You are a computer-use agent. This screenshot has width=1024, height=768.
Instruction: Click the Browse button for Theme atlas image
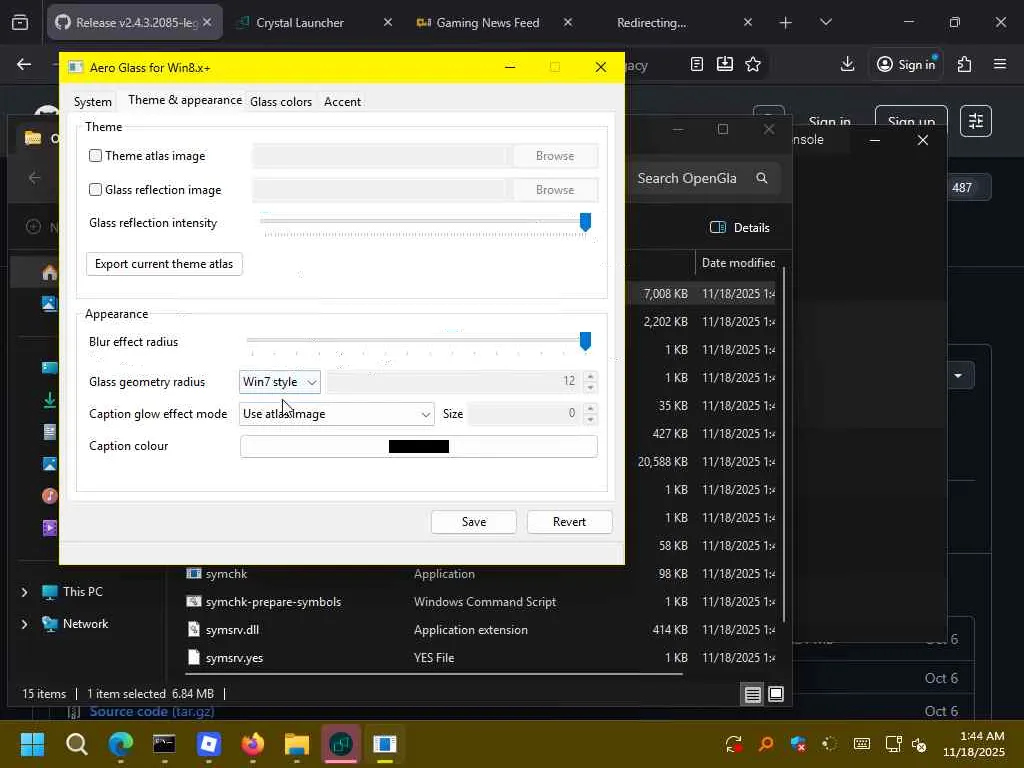(x=555, y=155)
